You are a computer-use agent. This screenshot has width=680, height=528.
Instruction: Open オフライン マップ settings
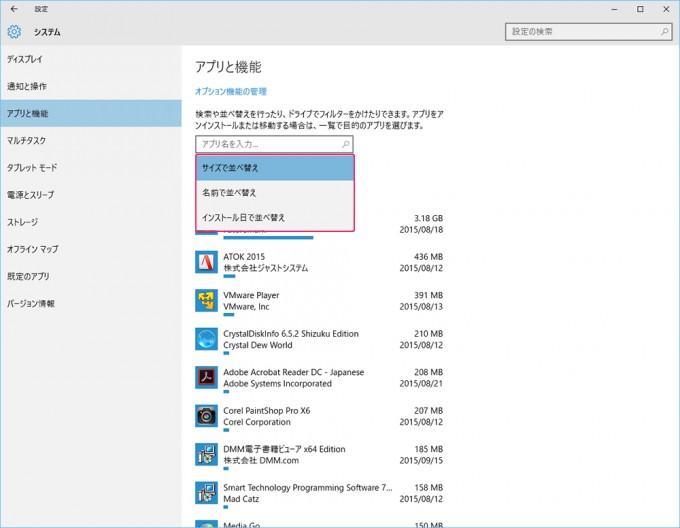pos(91,249)
